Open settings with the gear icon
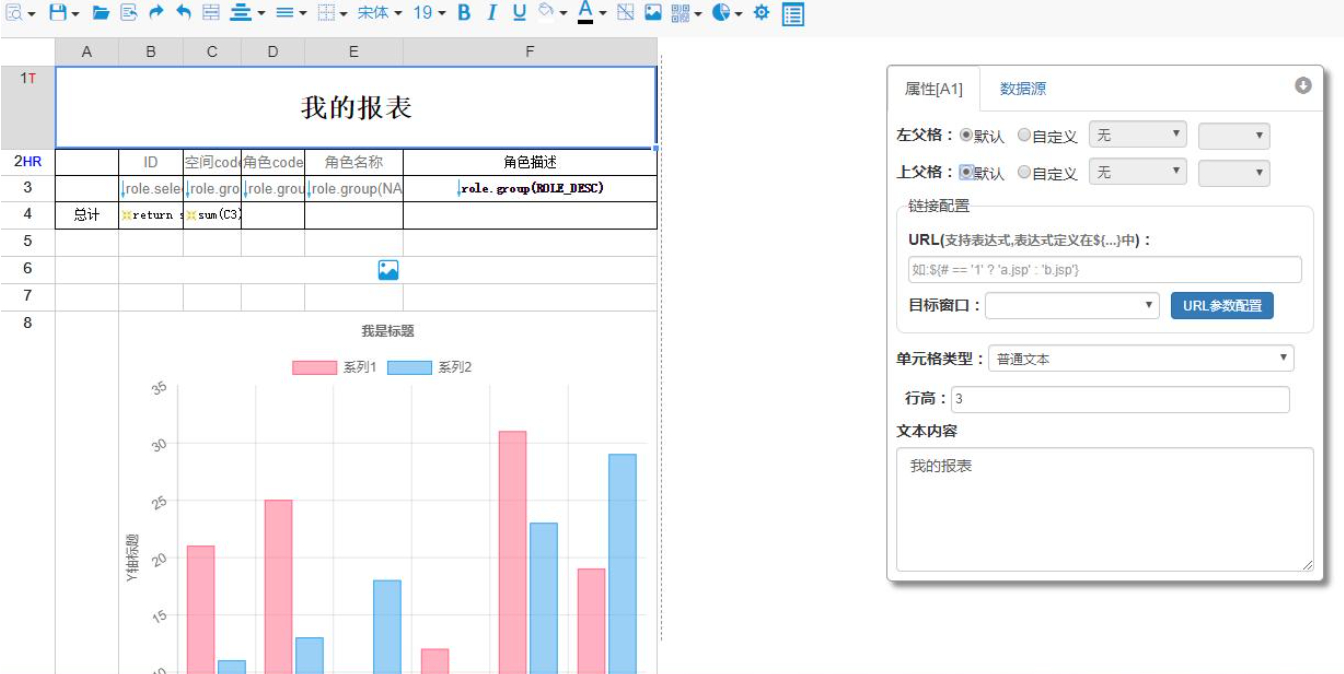The height and width of the screenshot is (674, 1344). 761,13
